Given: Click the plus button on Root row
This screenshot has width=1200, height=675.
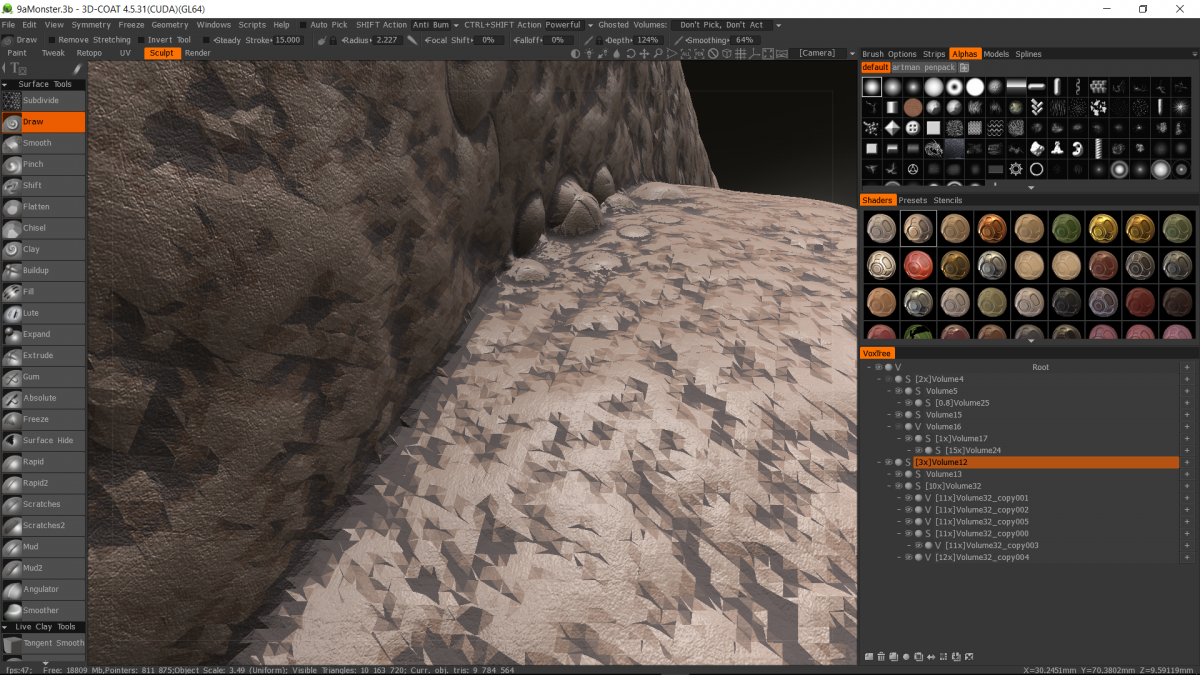Looking at the screenshot, I should pos(1187,367).
